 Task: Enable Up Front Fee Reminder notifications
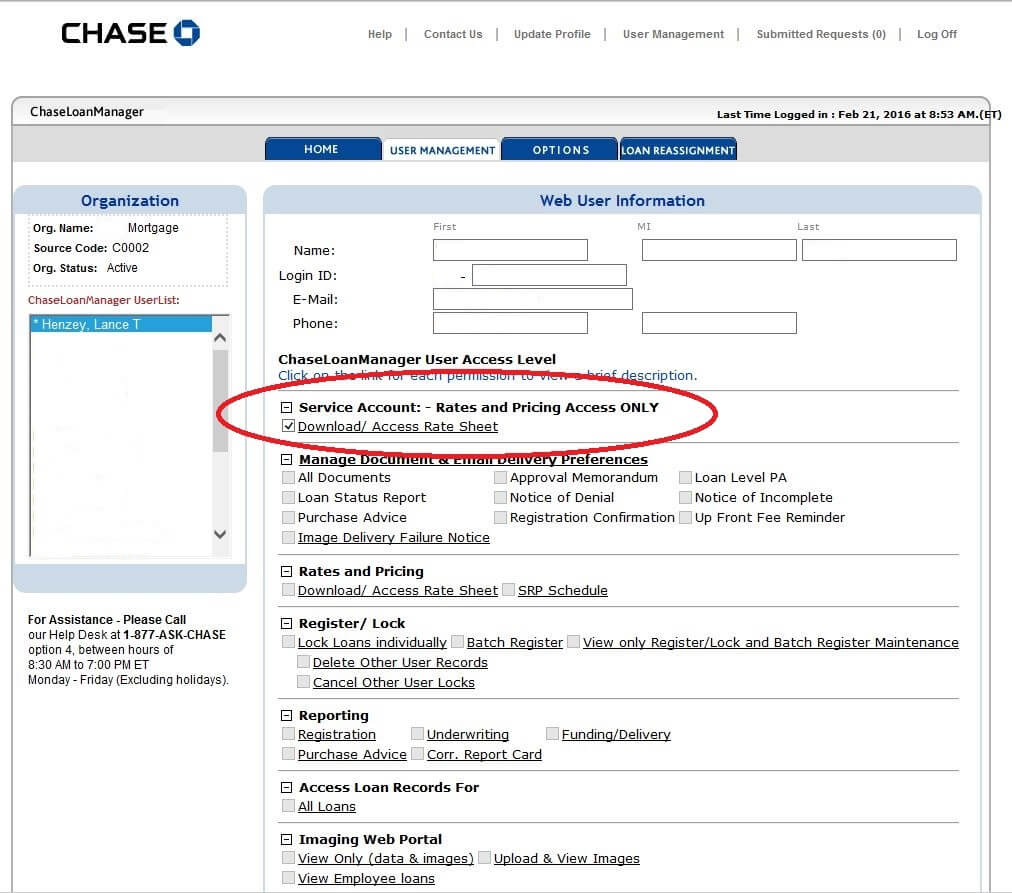[685, 517]
